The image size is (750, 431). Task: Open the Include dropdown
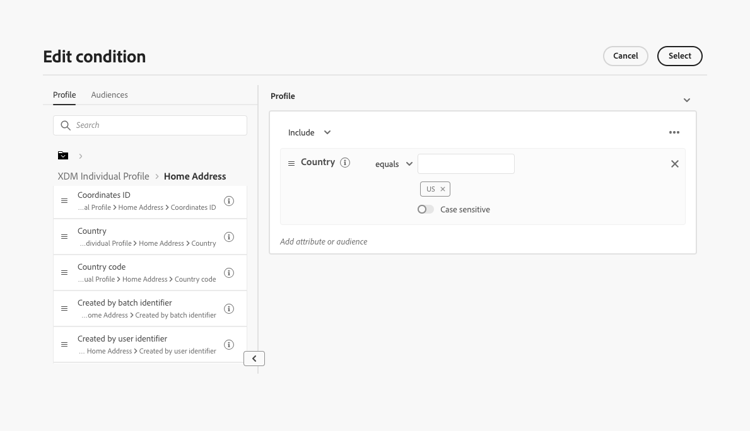309,133
